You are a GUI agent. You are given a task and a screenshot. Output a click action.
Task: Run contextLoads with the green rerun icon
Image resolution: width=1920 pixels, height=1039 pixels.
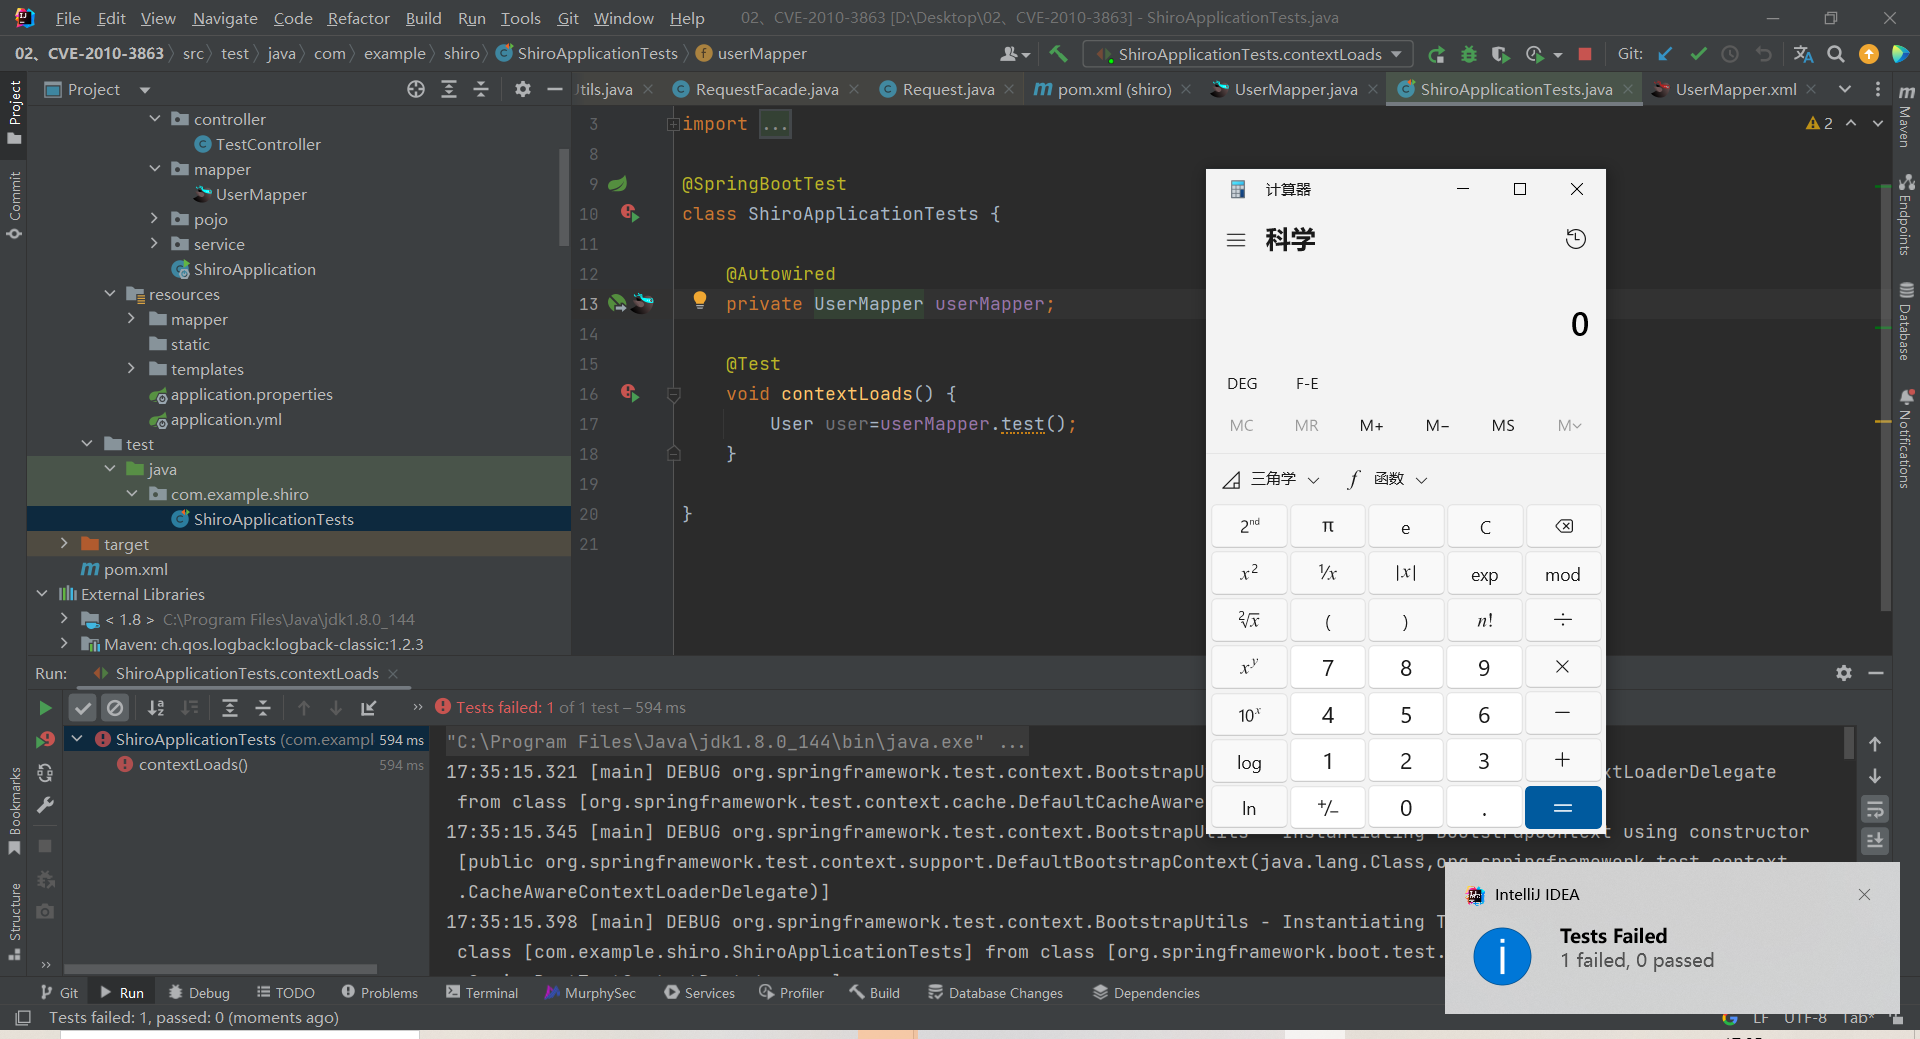click(x=1437, y=54)
